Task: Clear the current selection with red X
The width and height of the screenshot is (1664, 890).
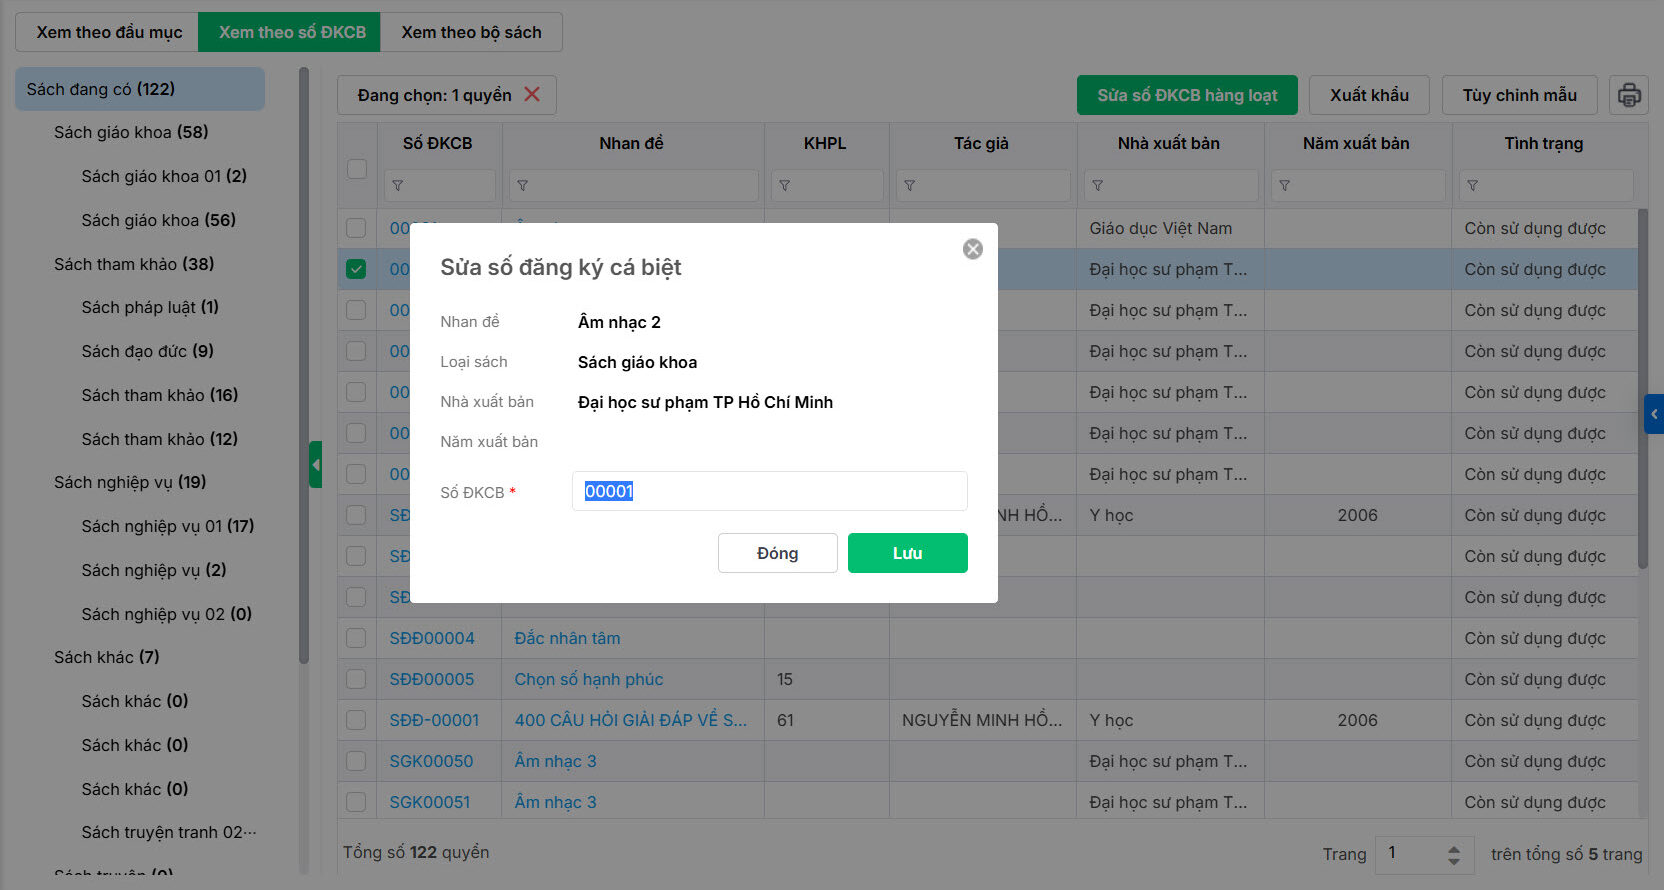Action: [x=532, y=95]
